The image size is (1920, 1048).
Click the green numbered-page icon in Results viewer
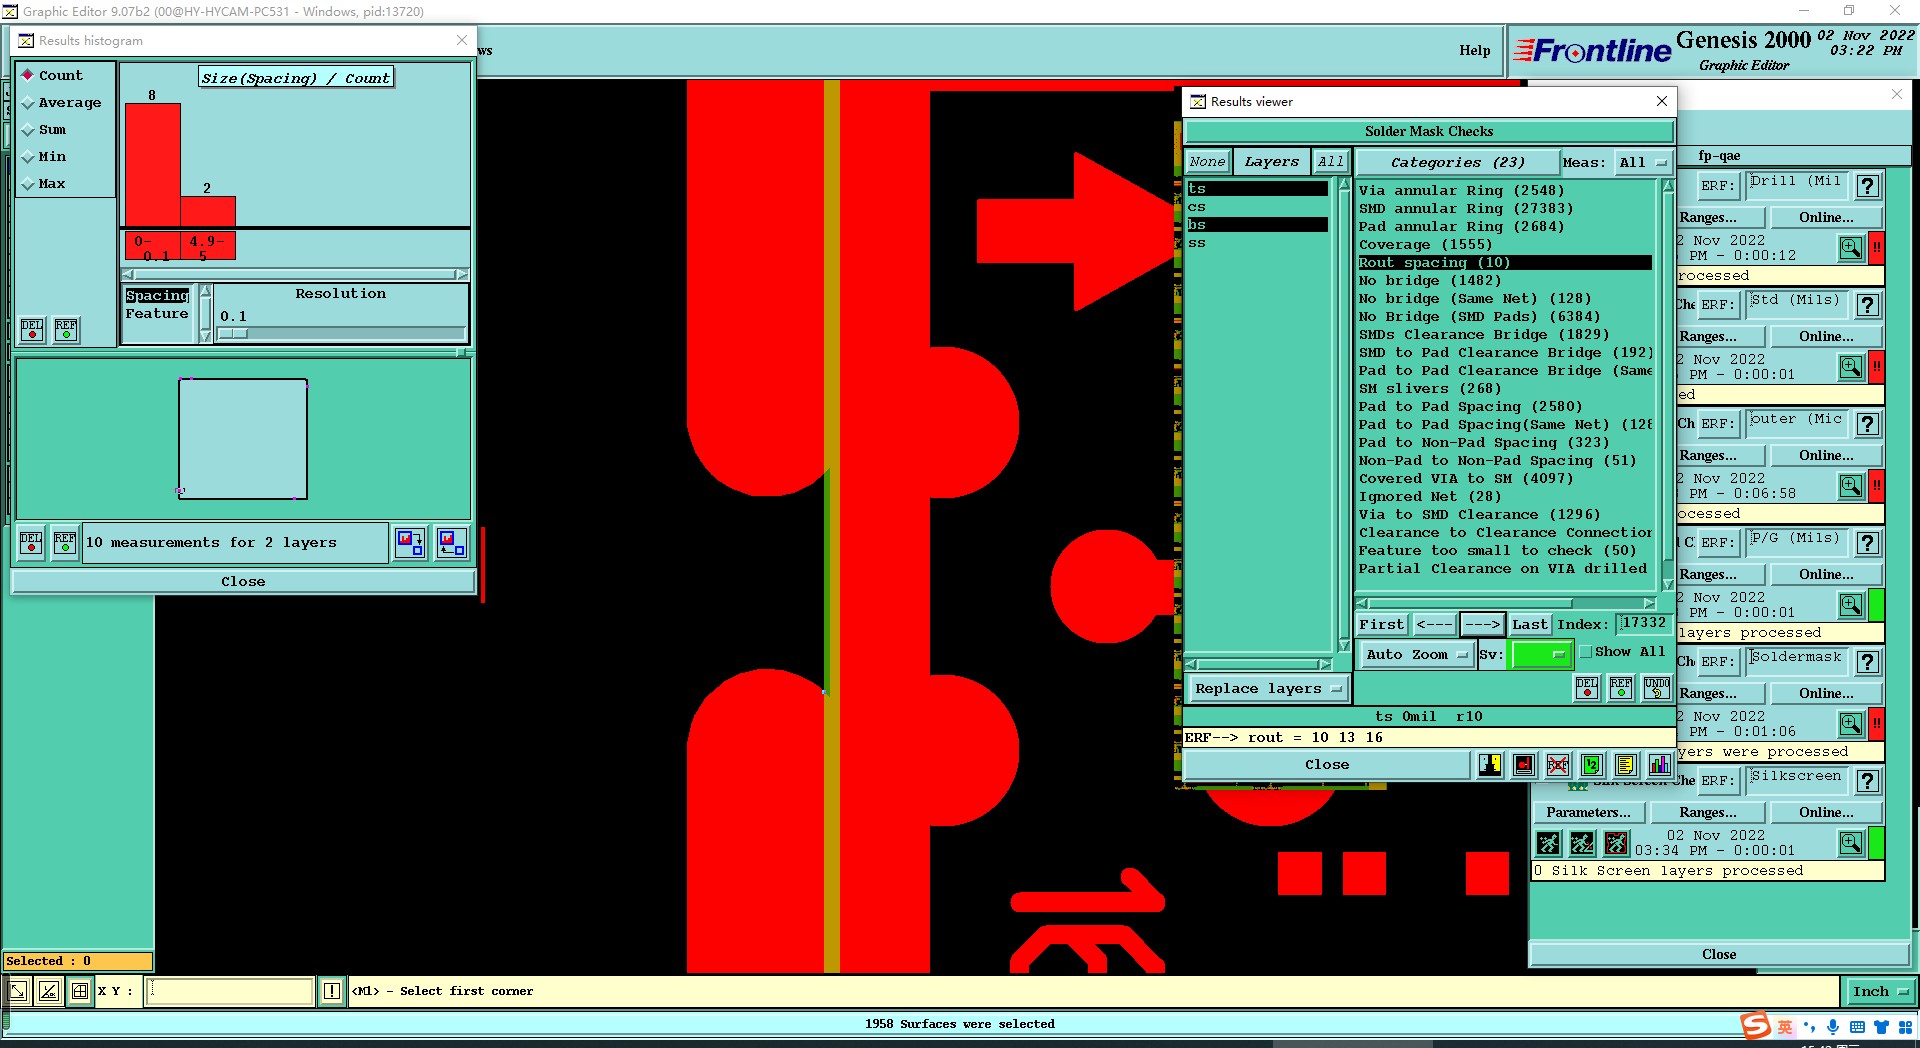[1591, 765]
